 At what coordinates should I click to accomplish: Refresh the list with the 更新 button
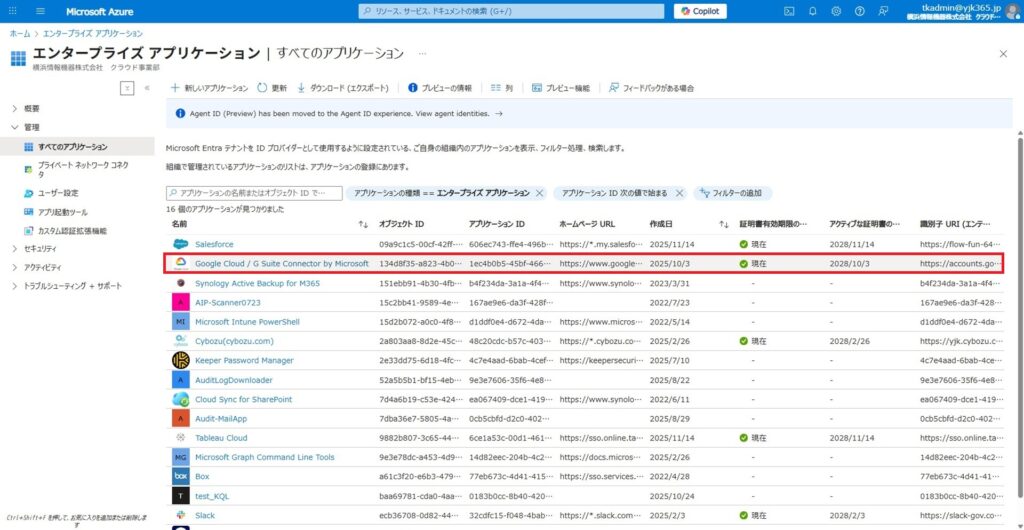point(272,88)
